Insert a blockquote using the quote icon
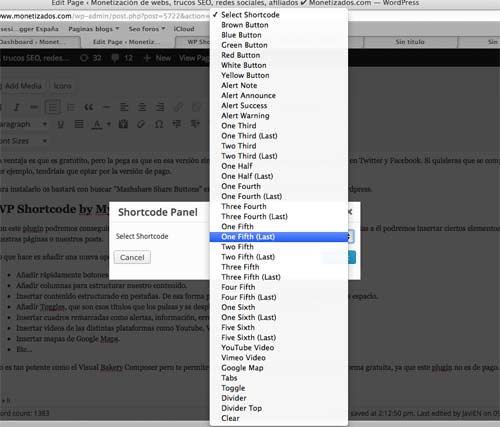The image size is (500, 427). tap(89, 107)
